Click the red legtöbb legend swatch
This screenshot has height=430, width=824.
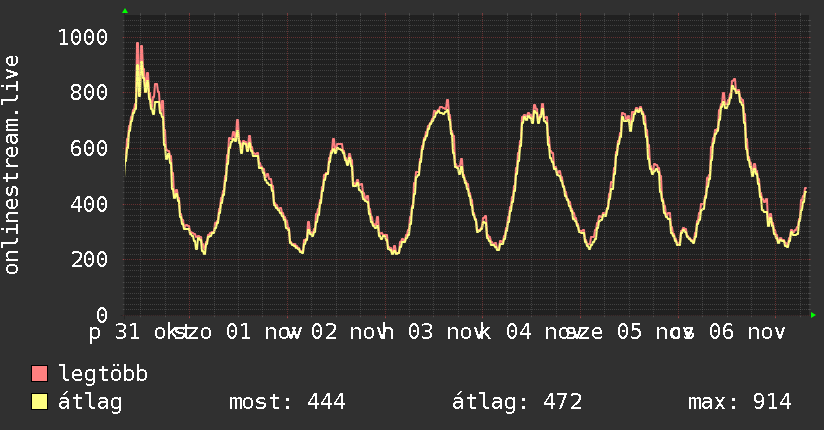click(x=40, y=374)
